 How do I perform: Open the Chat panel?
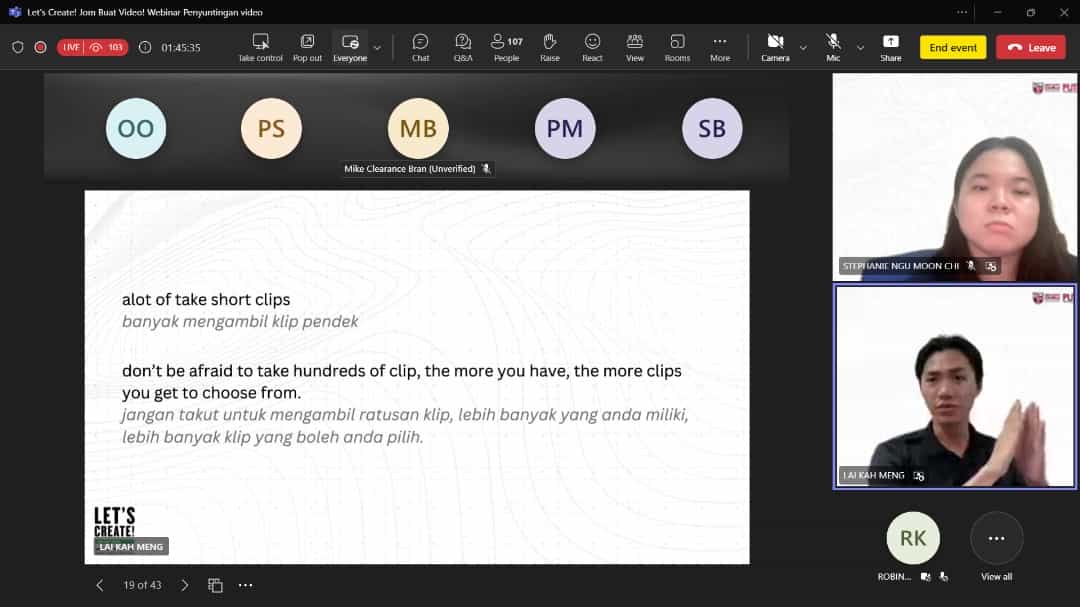420,46
